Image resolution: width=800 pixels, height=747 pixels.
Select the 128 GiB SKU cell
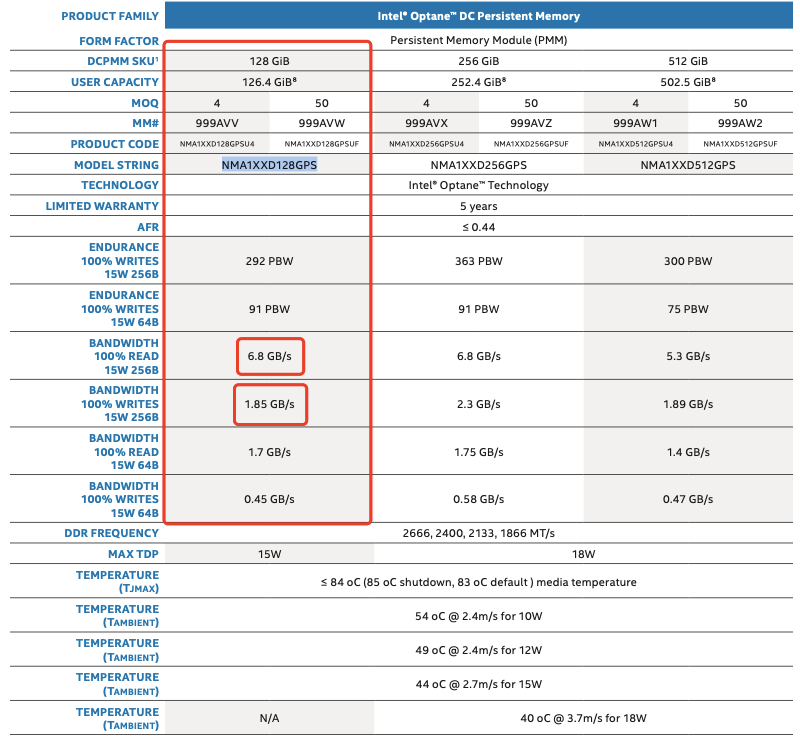(269, 61)
